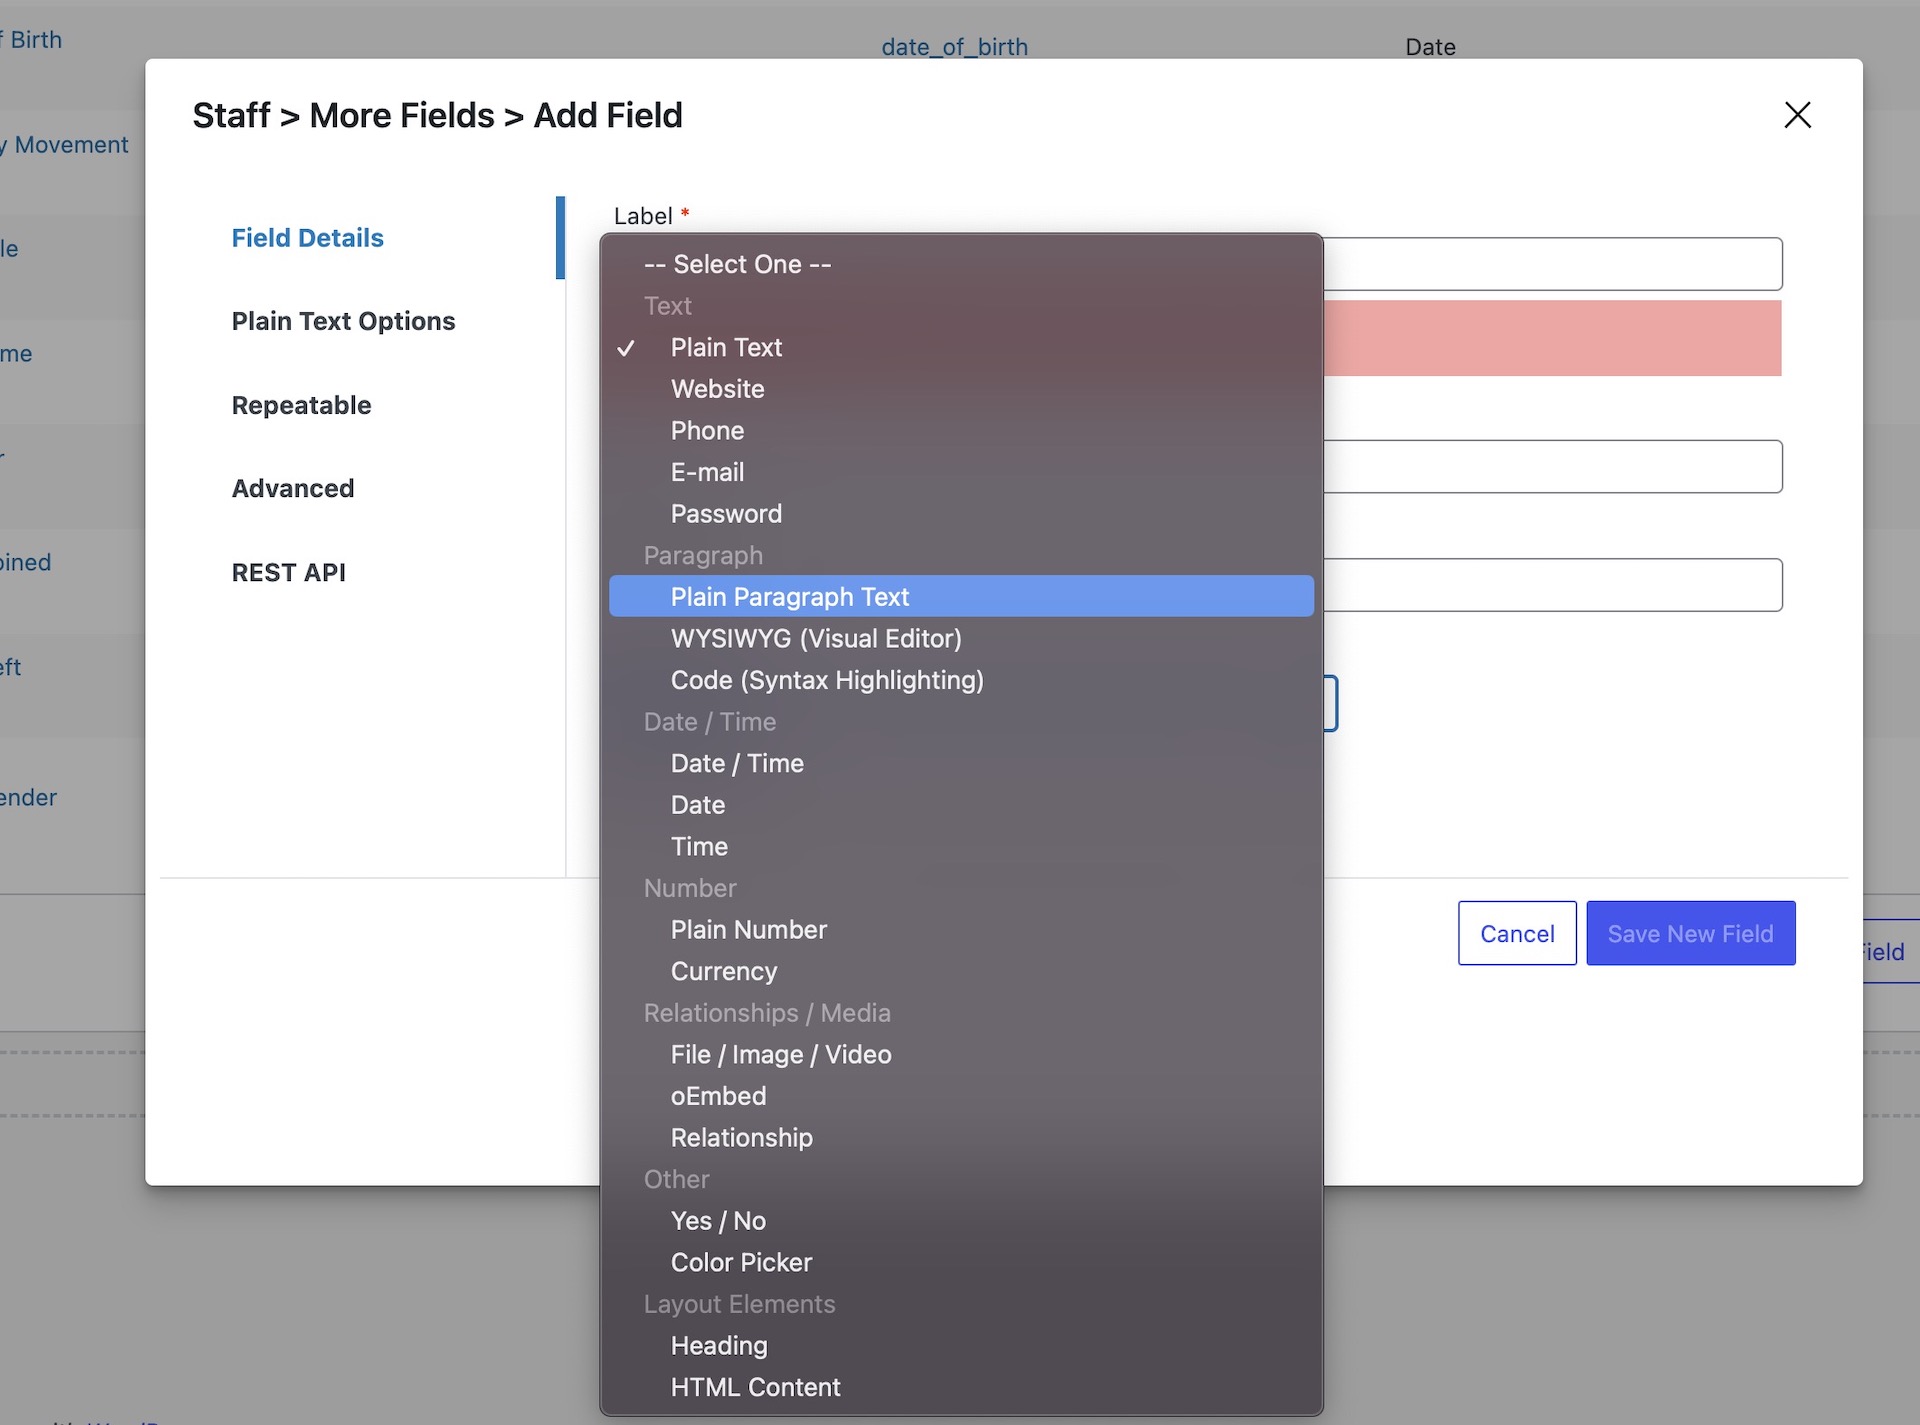
Task: Choose the oEmbed field type
Action: coord(718,1096)
